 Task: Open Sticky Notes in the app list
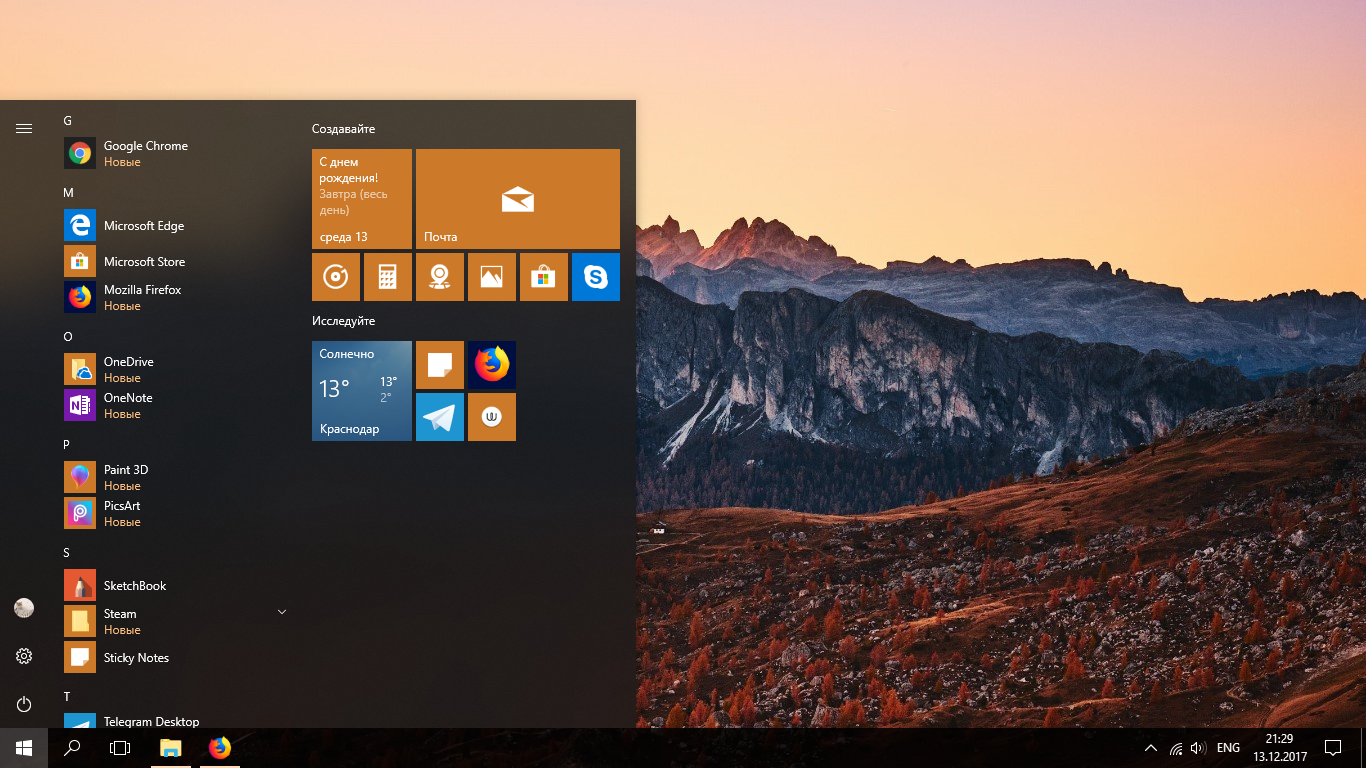coord(176,658)
